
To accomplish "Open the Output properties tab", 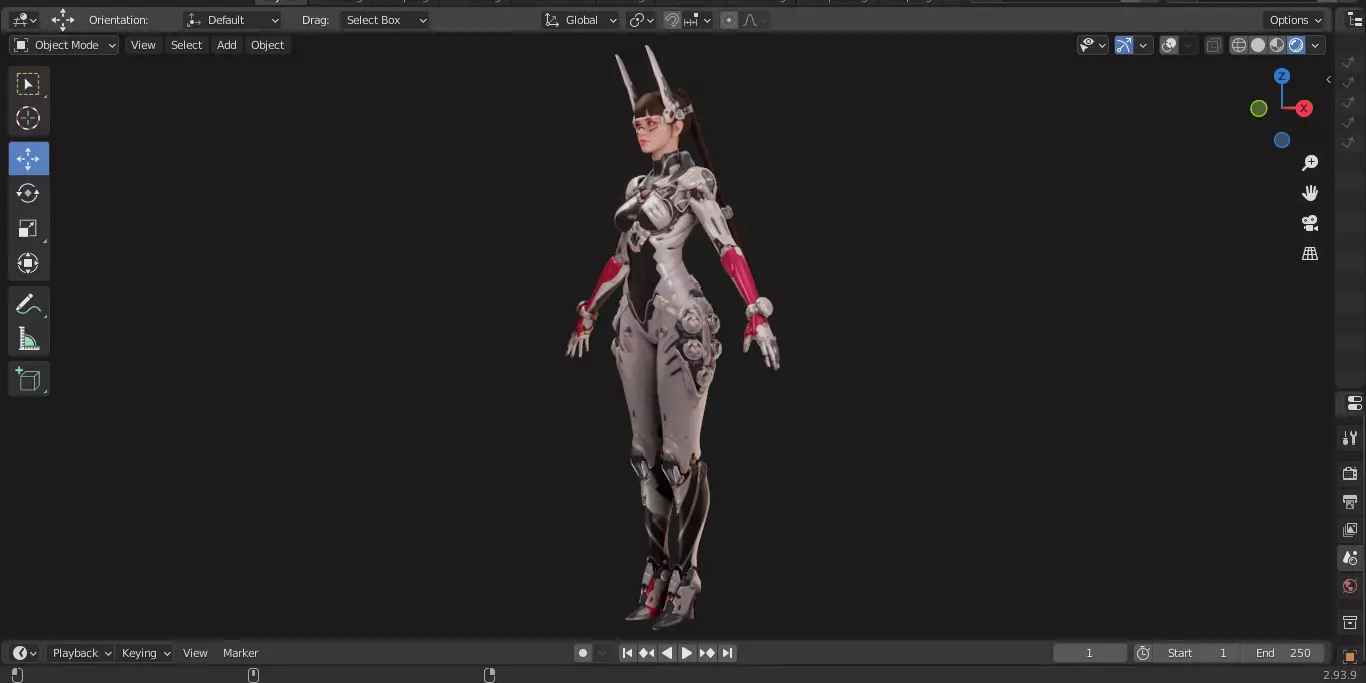I will [x=1350, y=502].
